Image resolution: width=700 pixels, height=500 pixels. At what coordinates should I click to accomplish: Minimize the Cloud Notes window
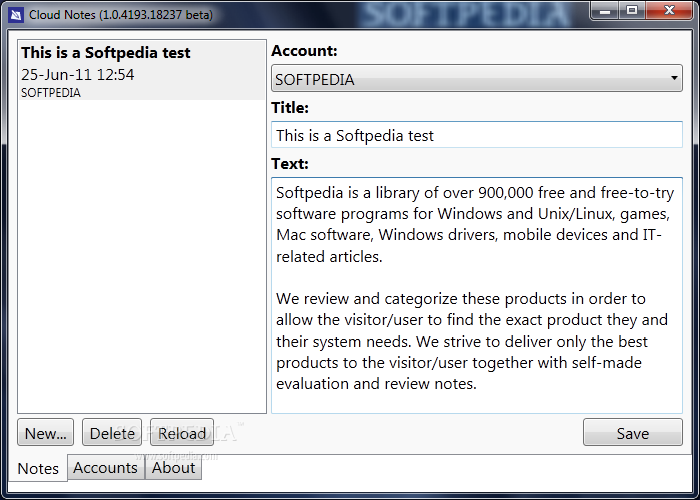click(x=605, y=10)
